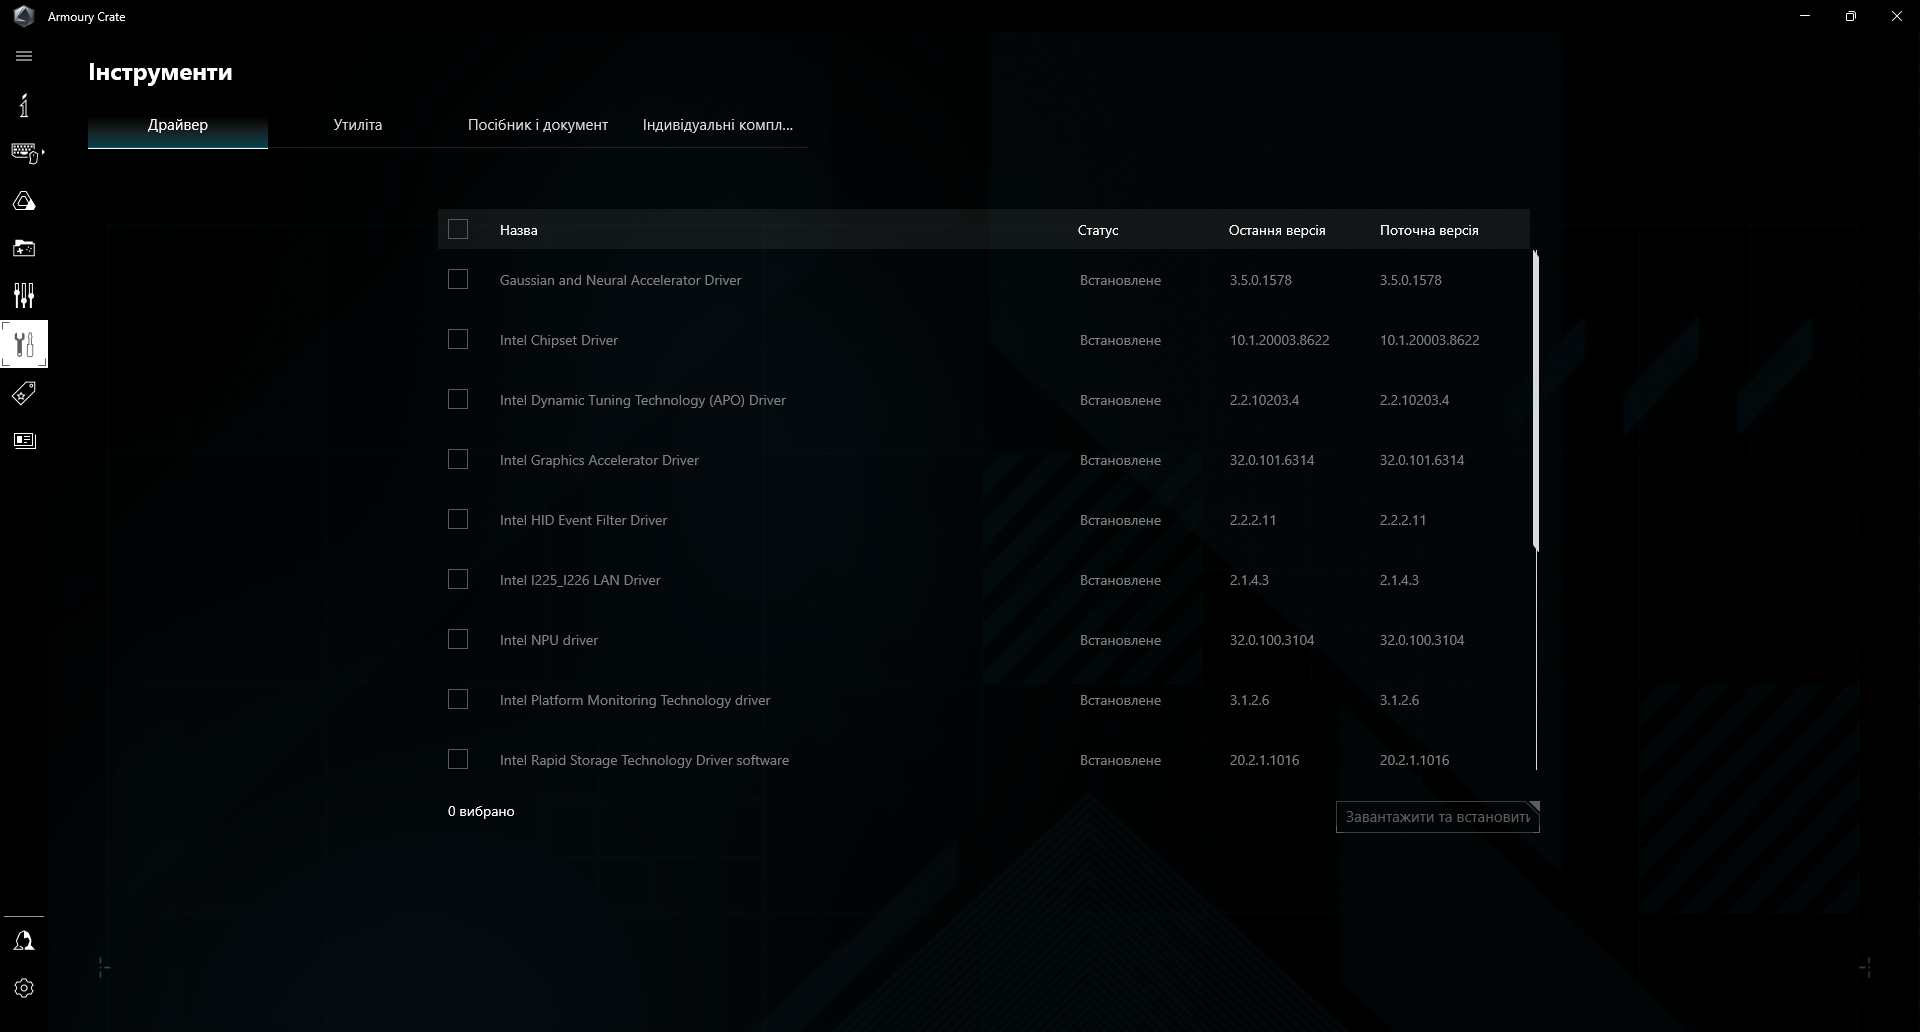The height and width of the screenshot is (1032, 1920).
Task: Click latest version 2.2.2.11 in HID Event Filter row
Action: [x=1253, y=520]
